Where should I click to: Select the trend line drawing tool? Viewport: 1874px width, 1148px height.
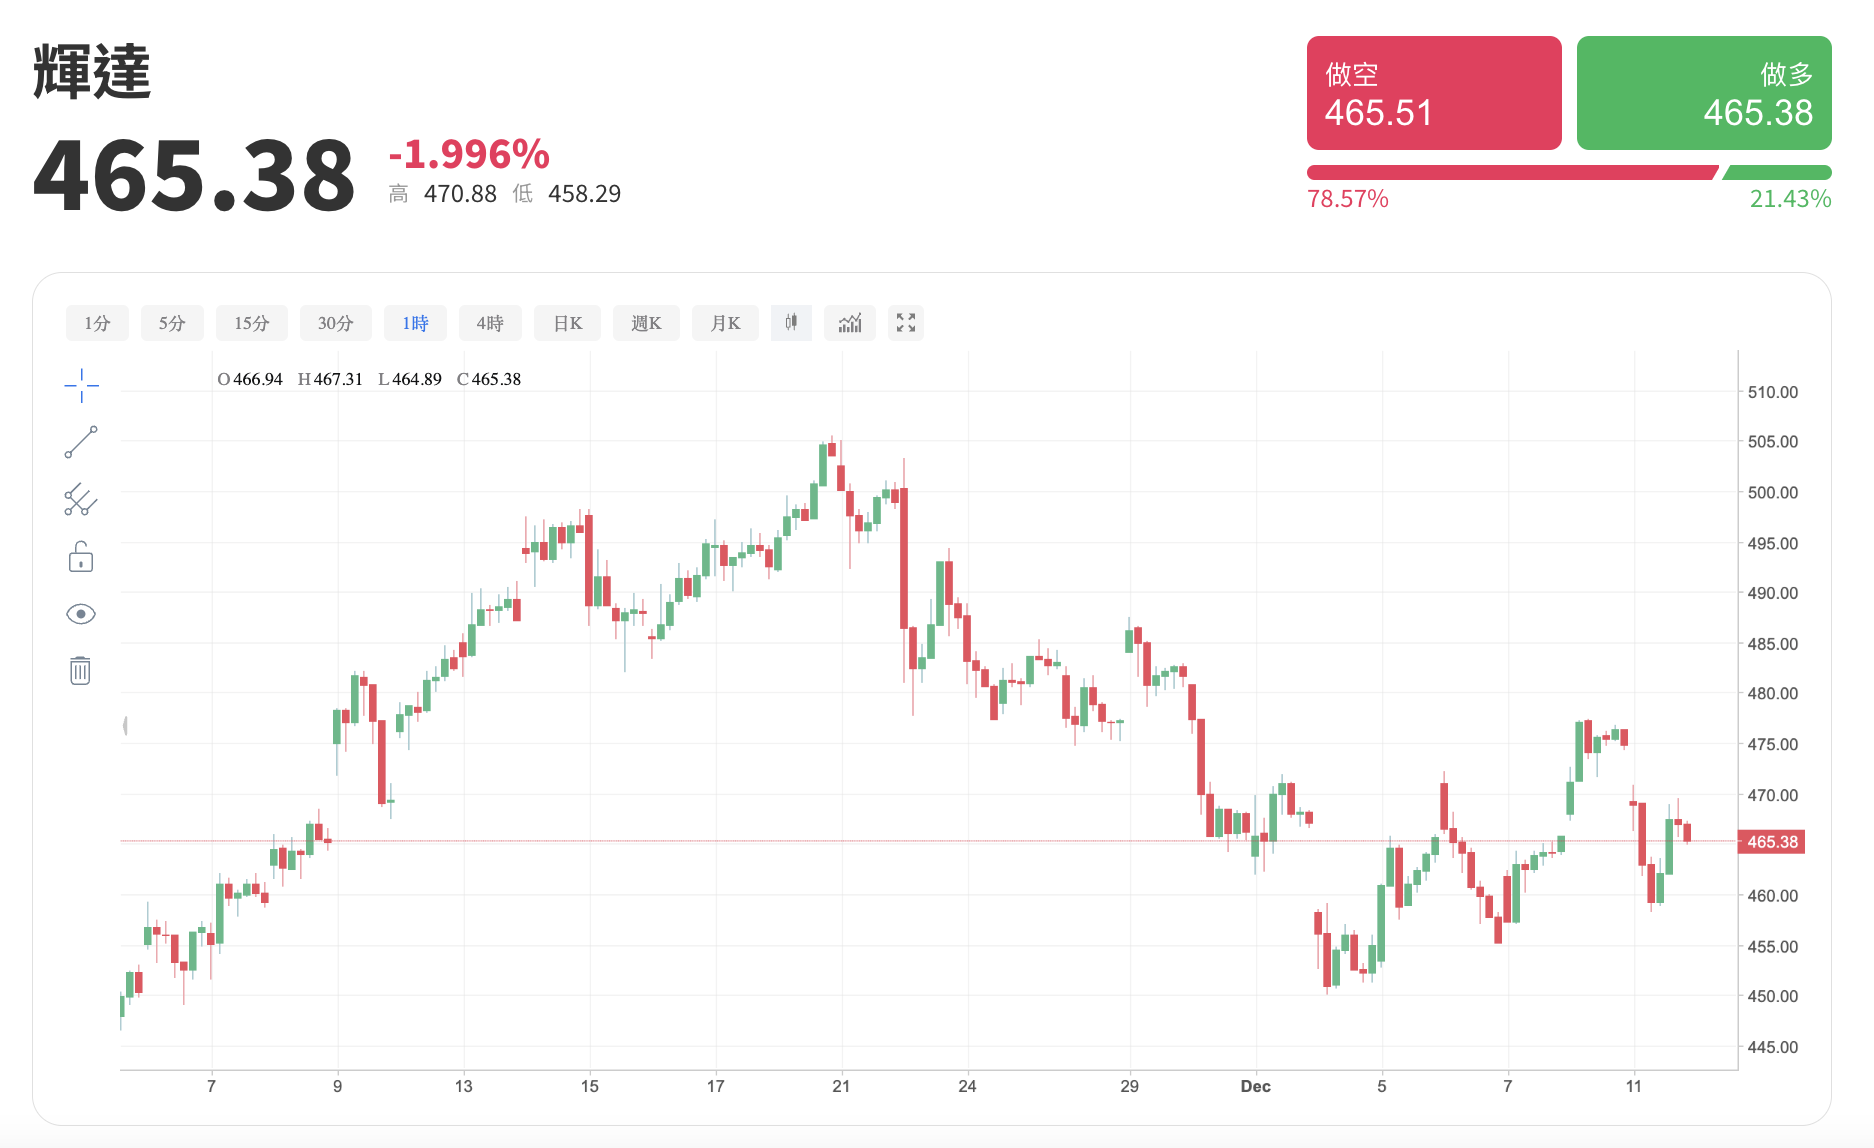click(81, 442)
